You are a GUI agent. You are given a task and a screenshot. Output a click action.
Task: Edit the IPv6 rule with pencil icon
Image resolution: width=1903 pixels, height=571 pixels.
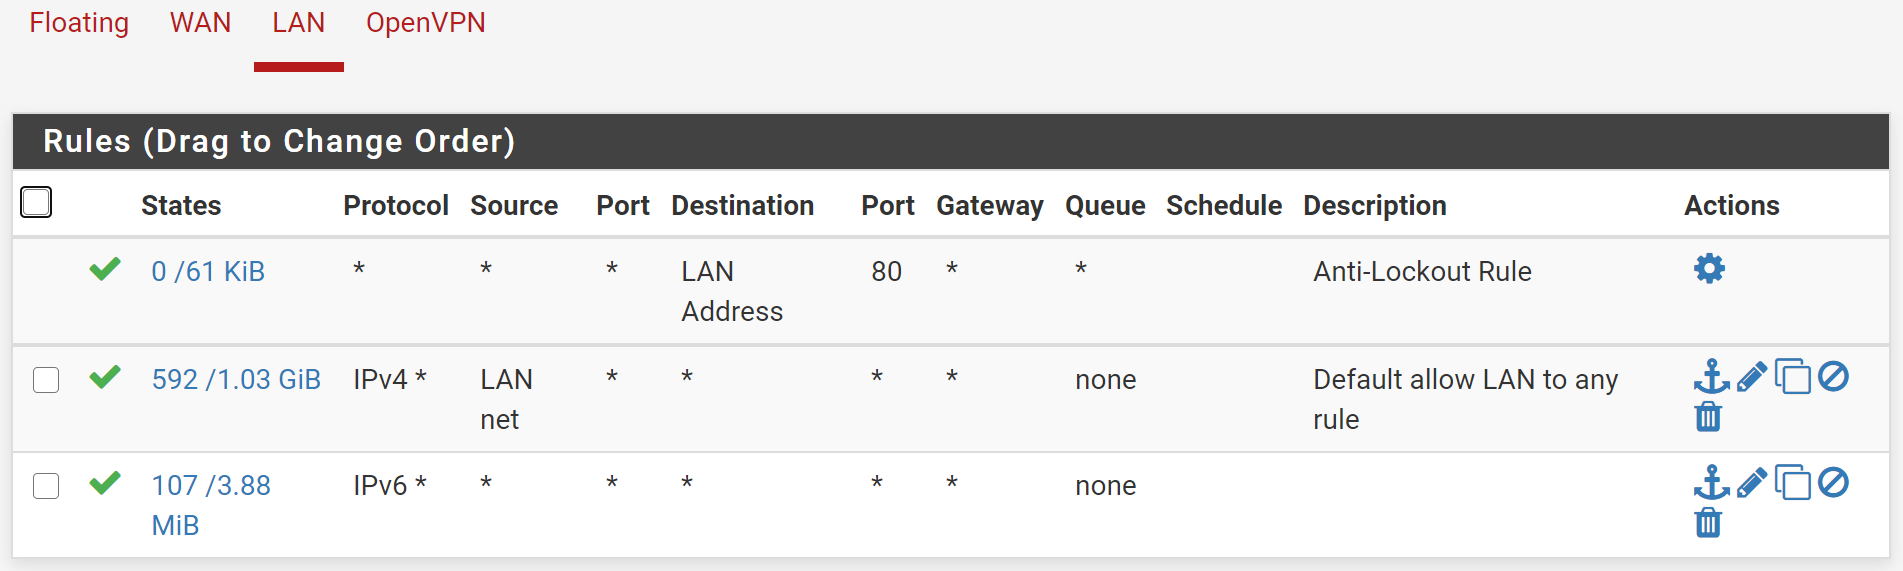(1752, 483)
